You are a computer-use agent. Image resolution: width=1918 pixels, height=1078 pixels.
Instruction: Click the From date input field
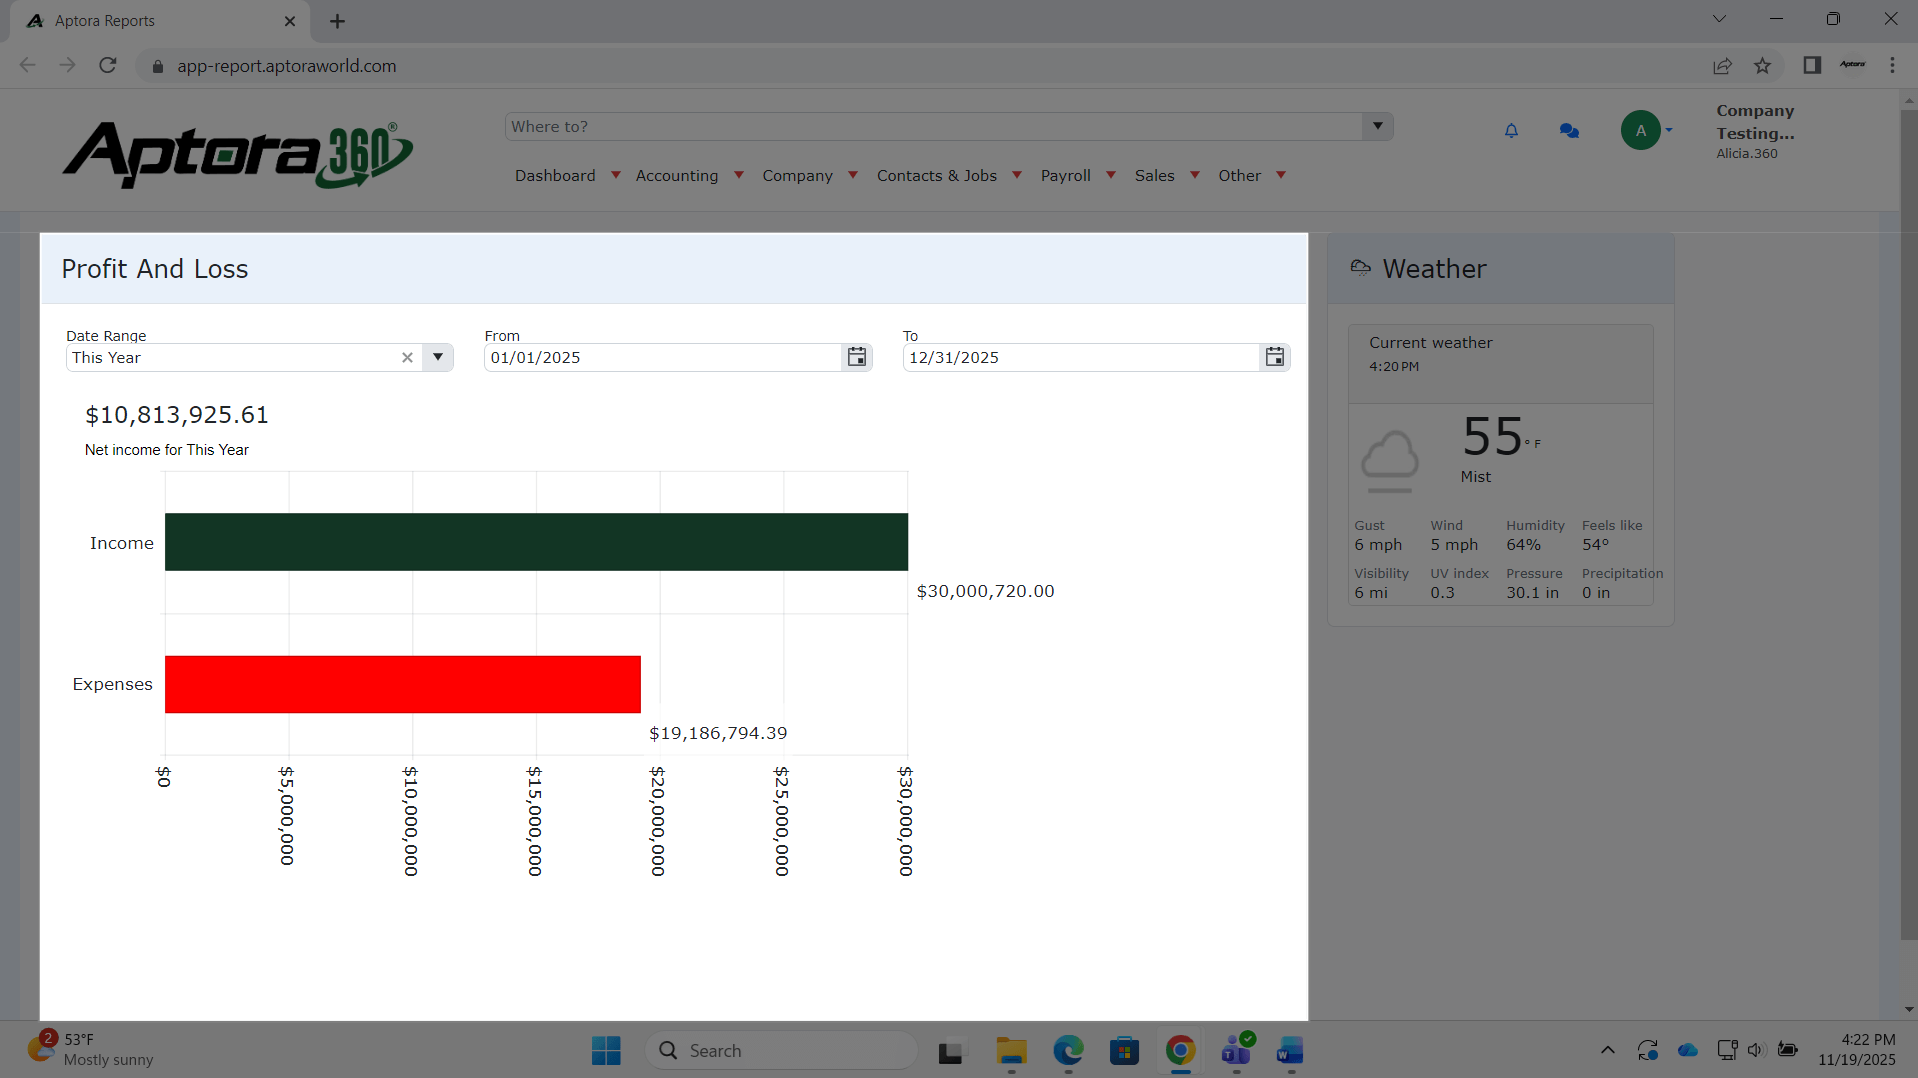click(x=662, y=357)
